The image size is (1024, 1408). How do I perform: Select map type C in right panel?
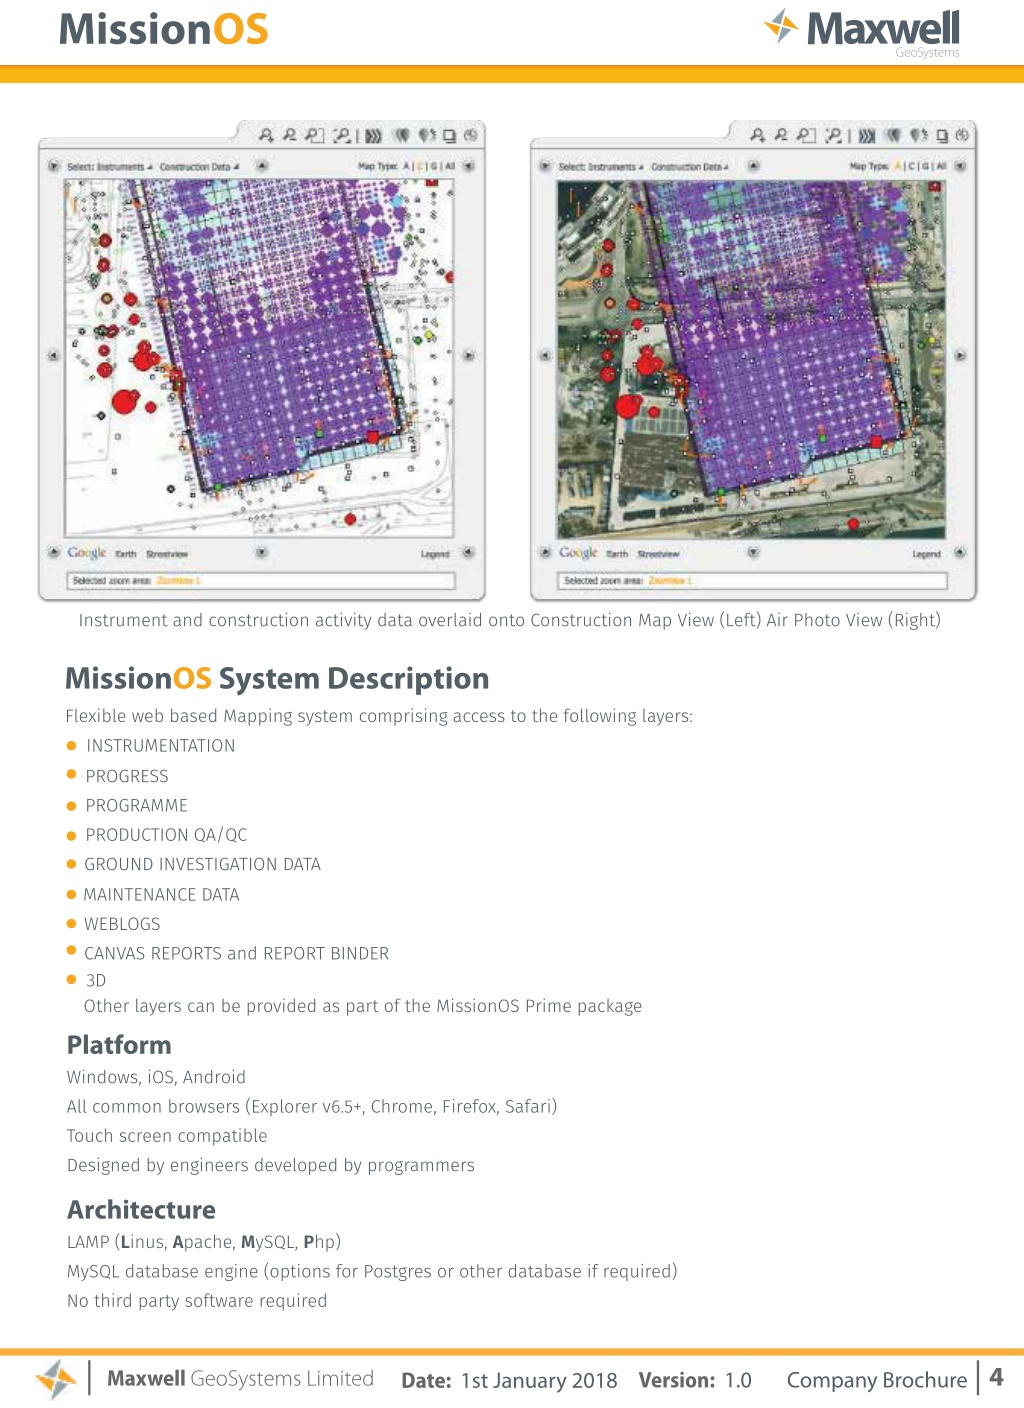[x=911, y=166]
